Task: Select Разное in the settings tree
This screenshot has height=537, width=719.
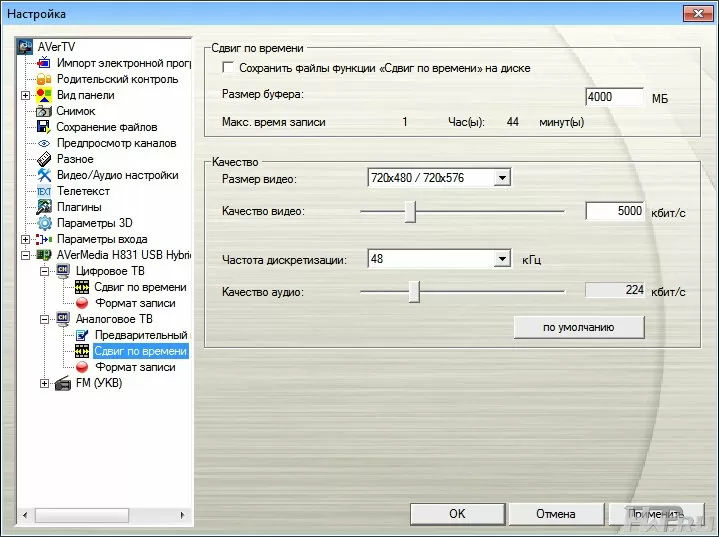Action: coord(75,159)
